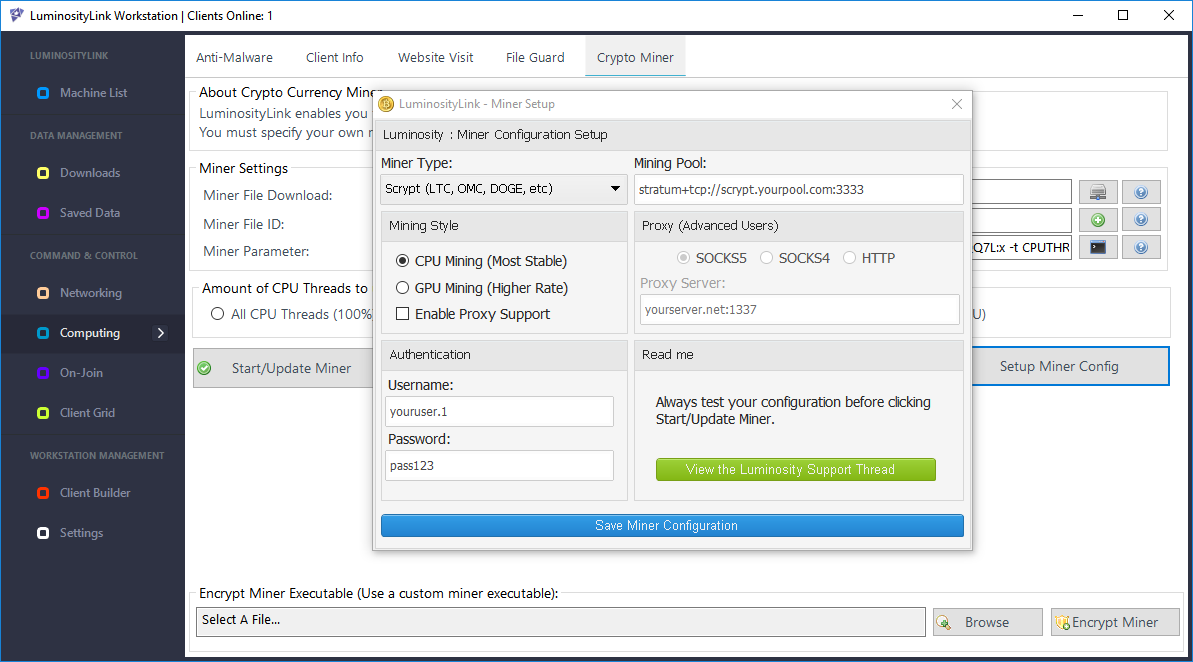Click the Proxy Server field

(x=800, y=310)
